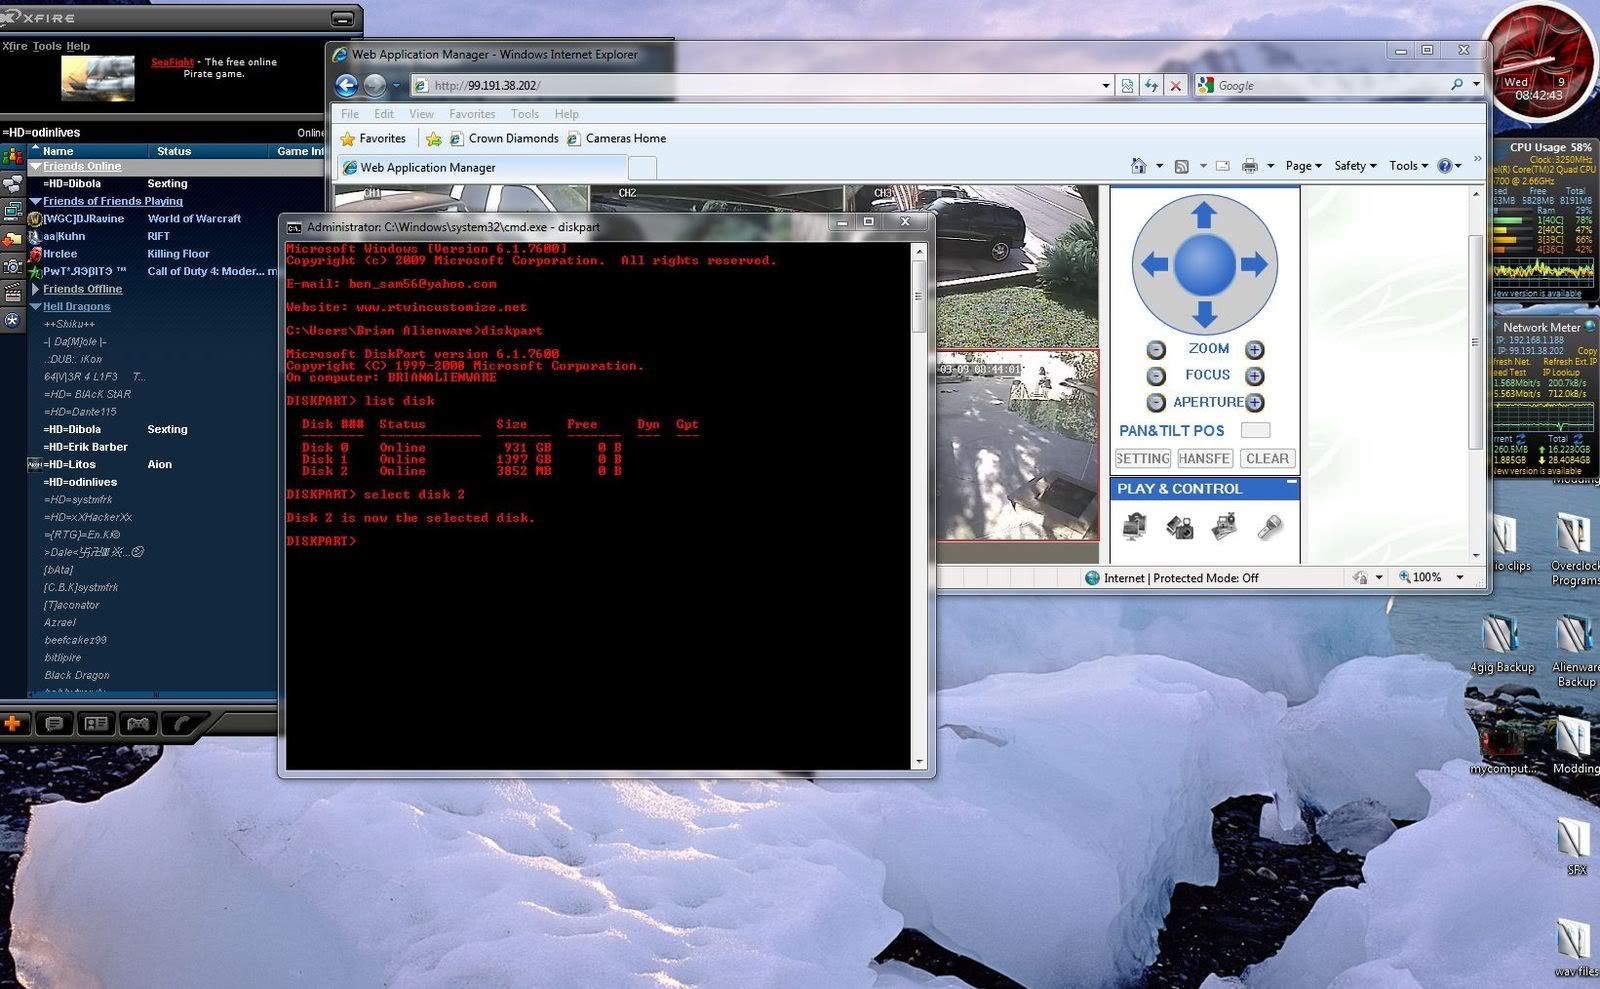Image resolution: width=1600 pixels, height=989 pixels.
Task: Collapse Friends of Friends Playing group
Action: click(x=35, y=201)
